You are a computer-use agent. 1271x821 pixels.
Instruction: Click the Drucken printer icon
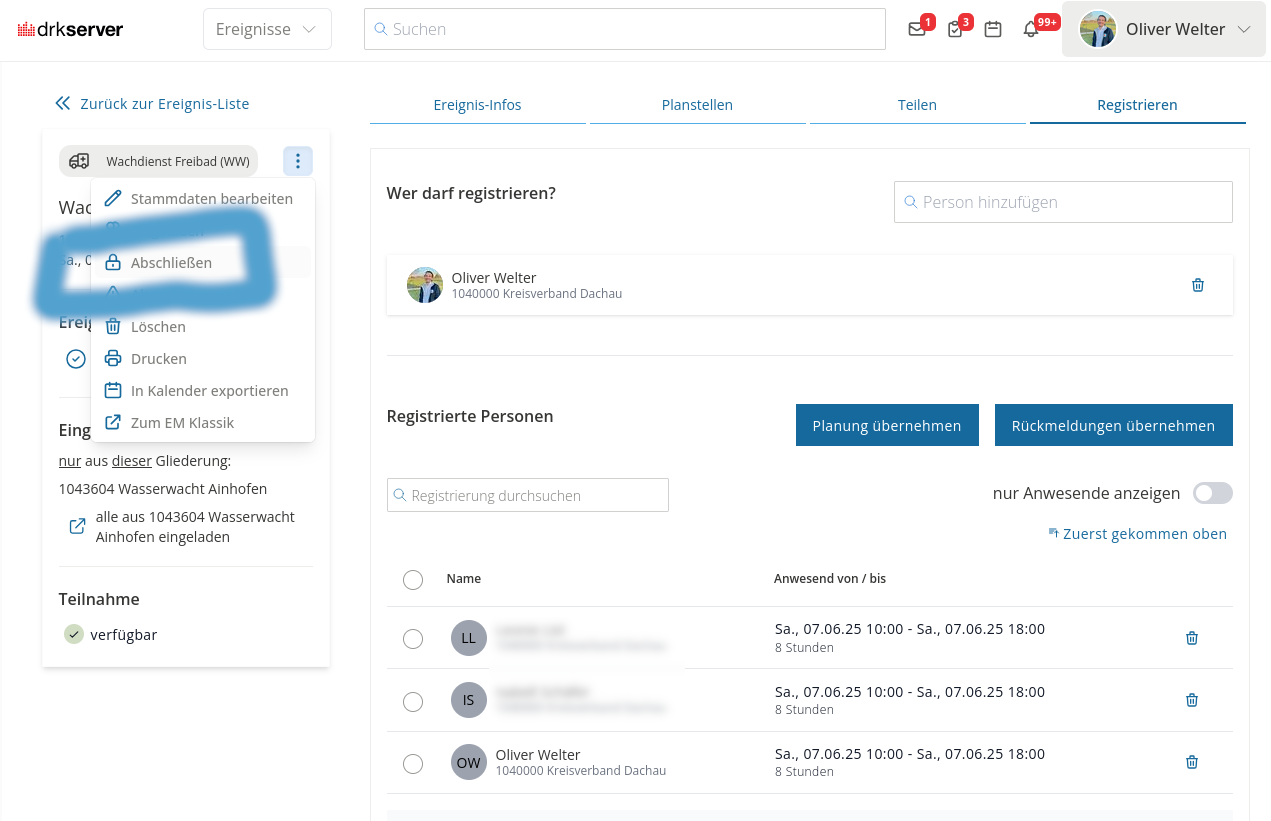[114, 358]
